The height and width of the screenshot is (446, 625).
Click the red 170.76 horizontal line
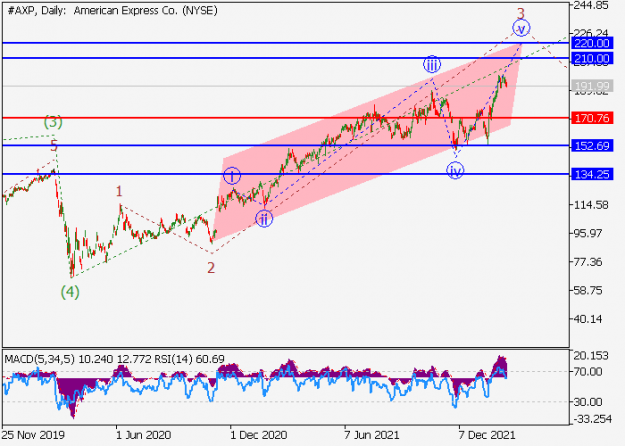[x=286, y=118]
